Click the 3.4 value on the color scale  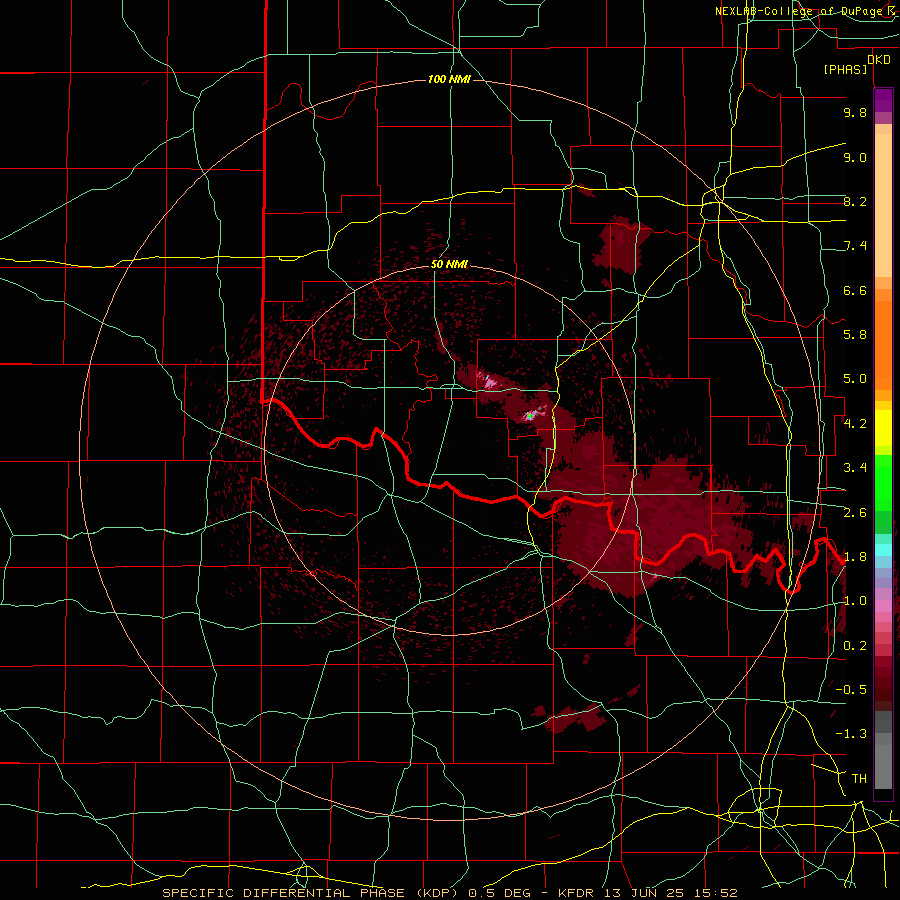[x=855, y=468]
